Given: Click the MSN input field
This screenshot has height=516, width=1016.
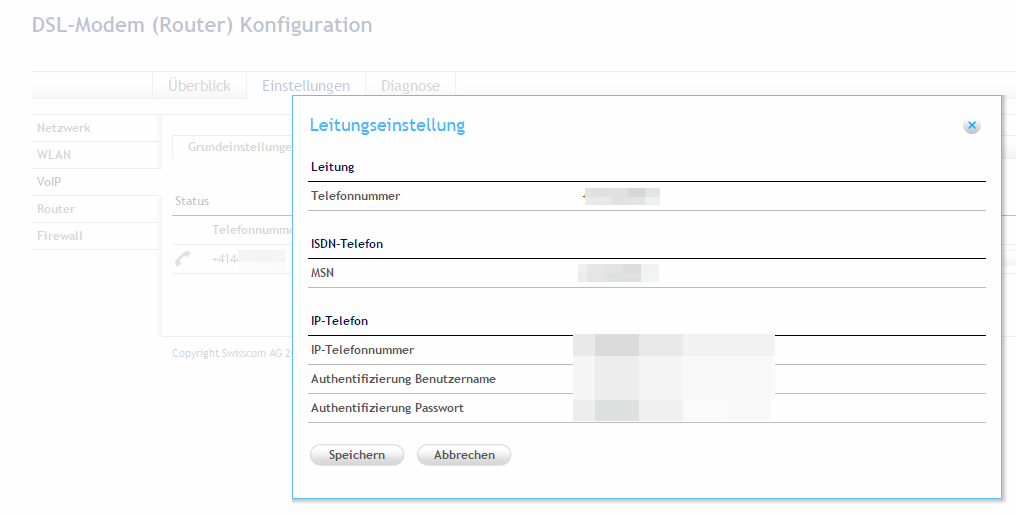Looking at the screenshot, I should click(x=618, y=273).
